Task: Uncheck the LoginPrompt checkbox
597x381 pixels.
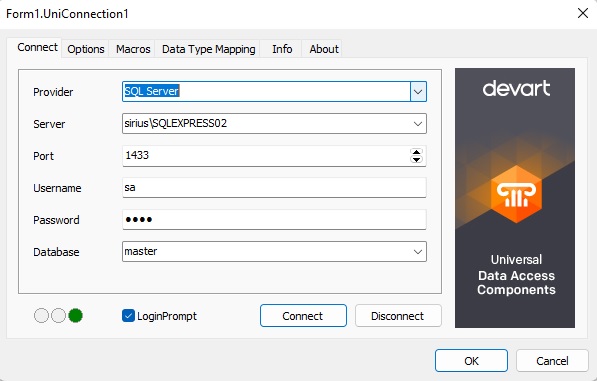Action: pyautogui.click(x=128, y=316)
